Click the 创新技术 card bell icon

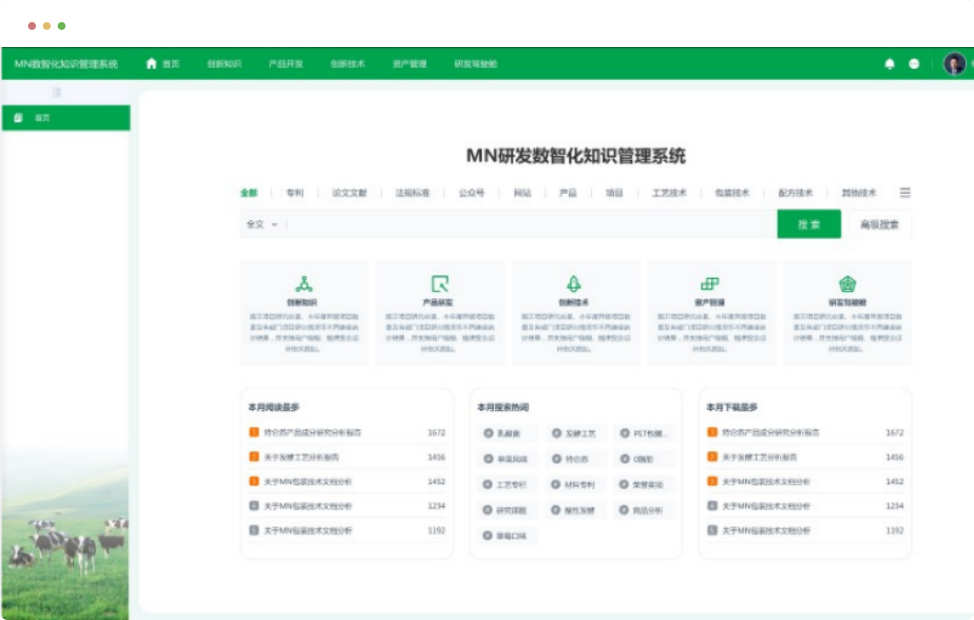574,284
